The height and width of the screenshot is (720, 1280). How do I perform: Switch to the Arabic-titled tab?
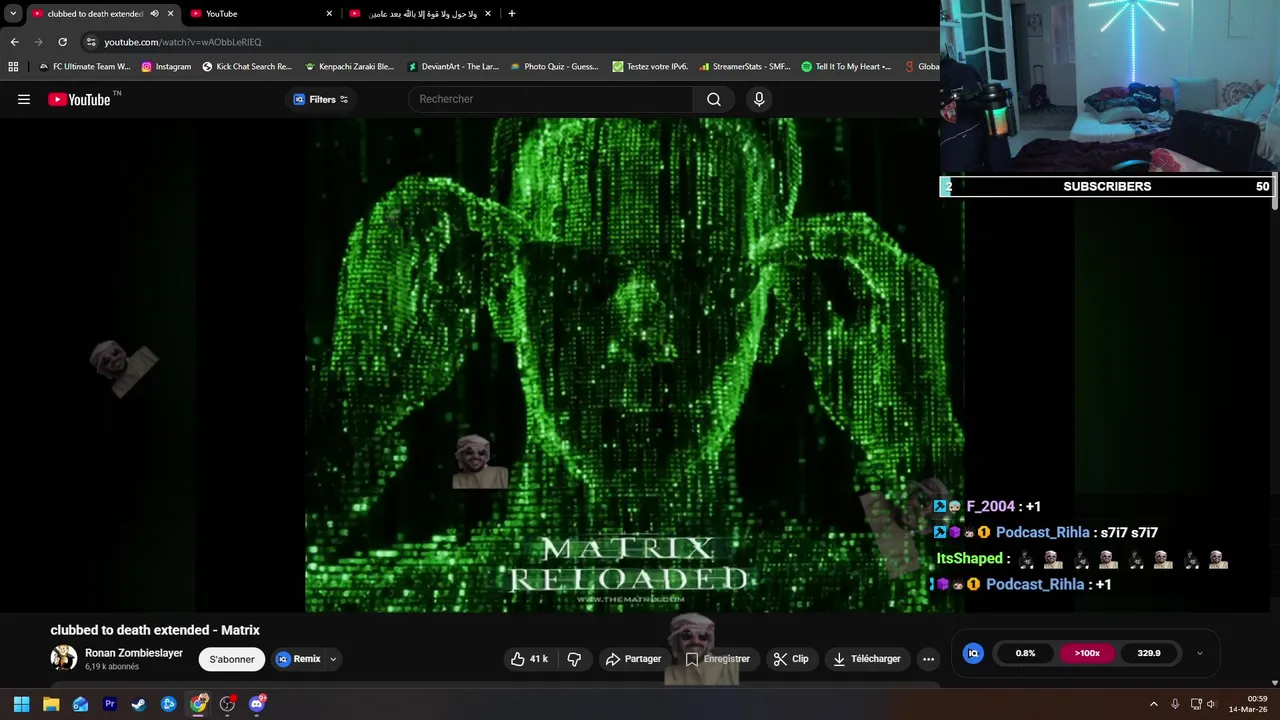pyautogui.click(x=420, y=14)
